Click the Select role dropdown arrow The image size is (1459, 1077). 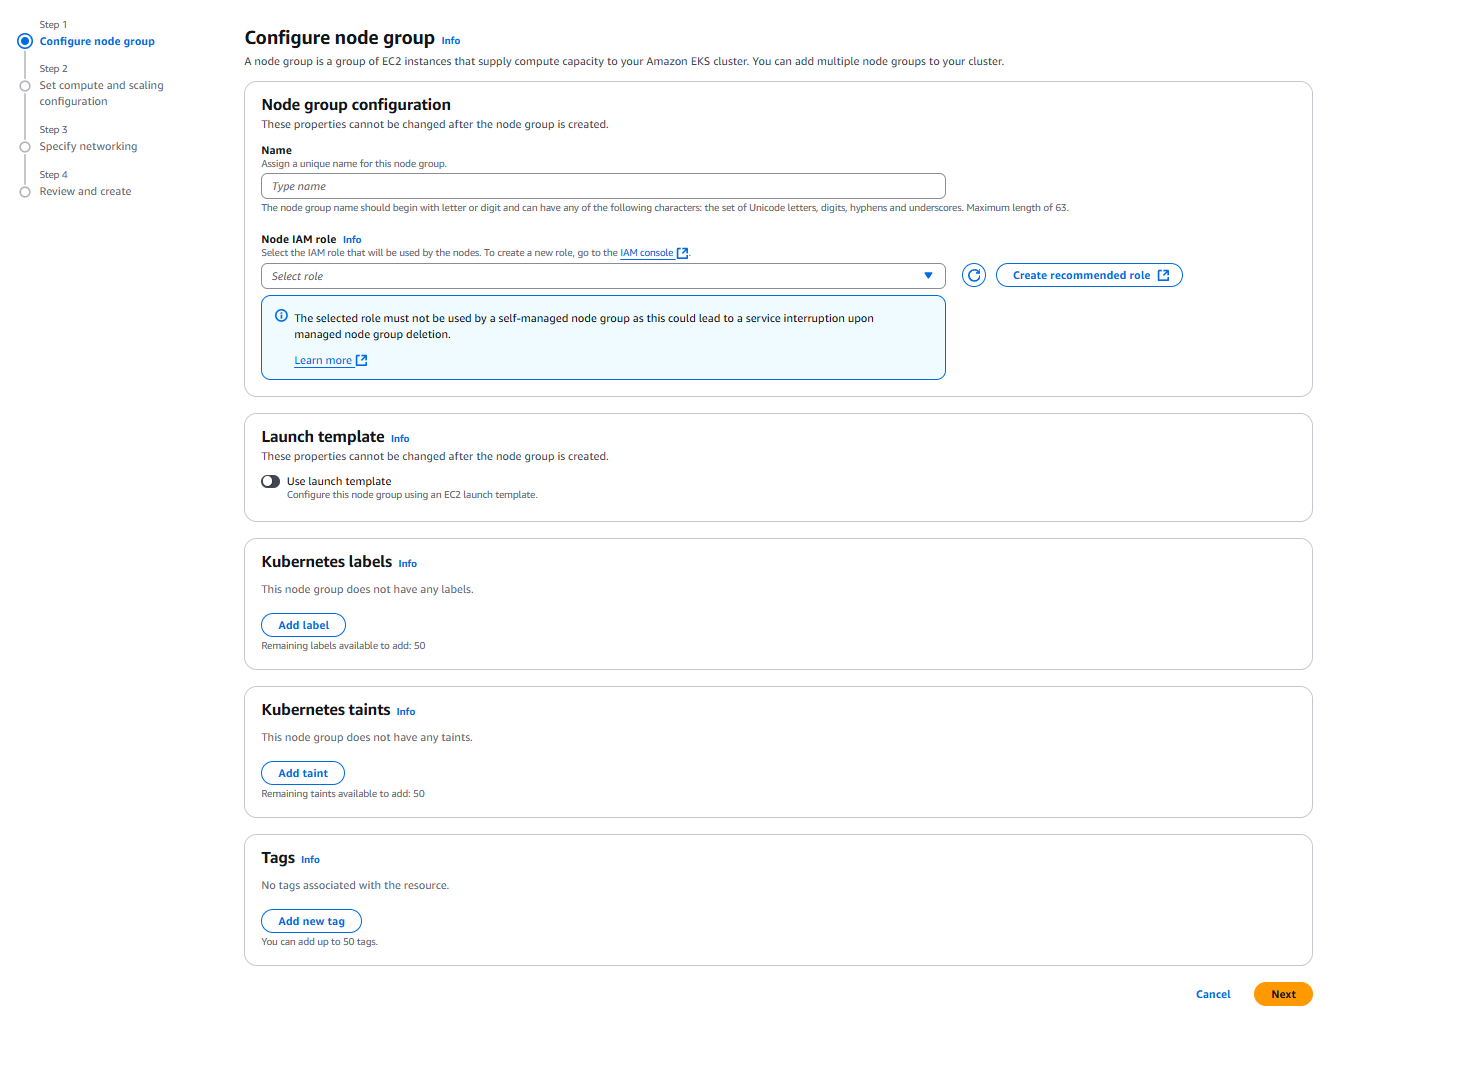[x=928, y=276]
